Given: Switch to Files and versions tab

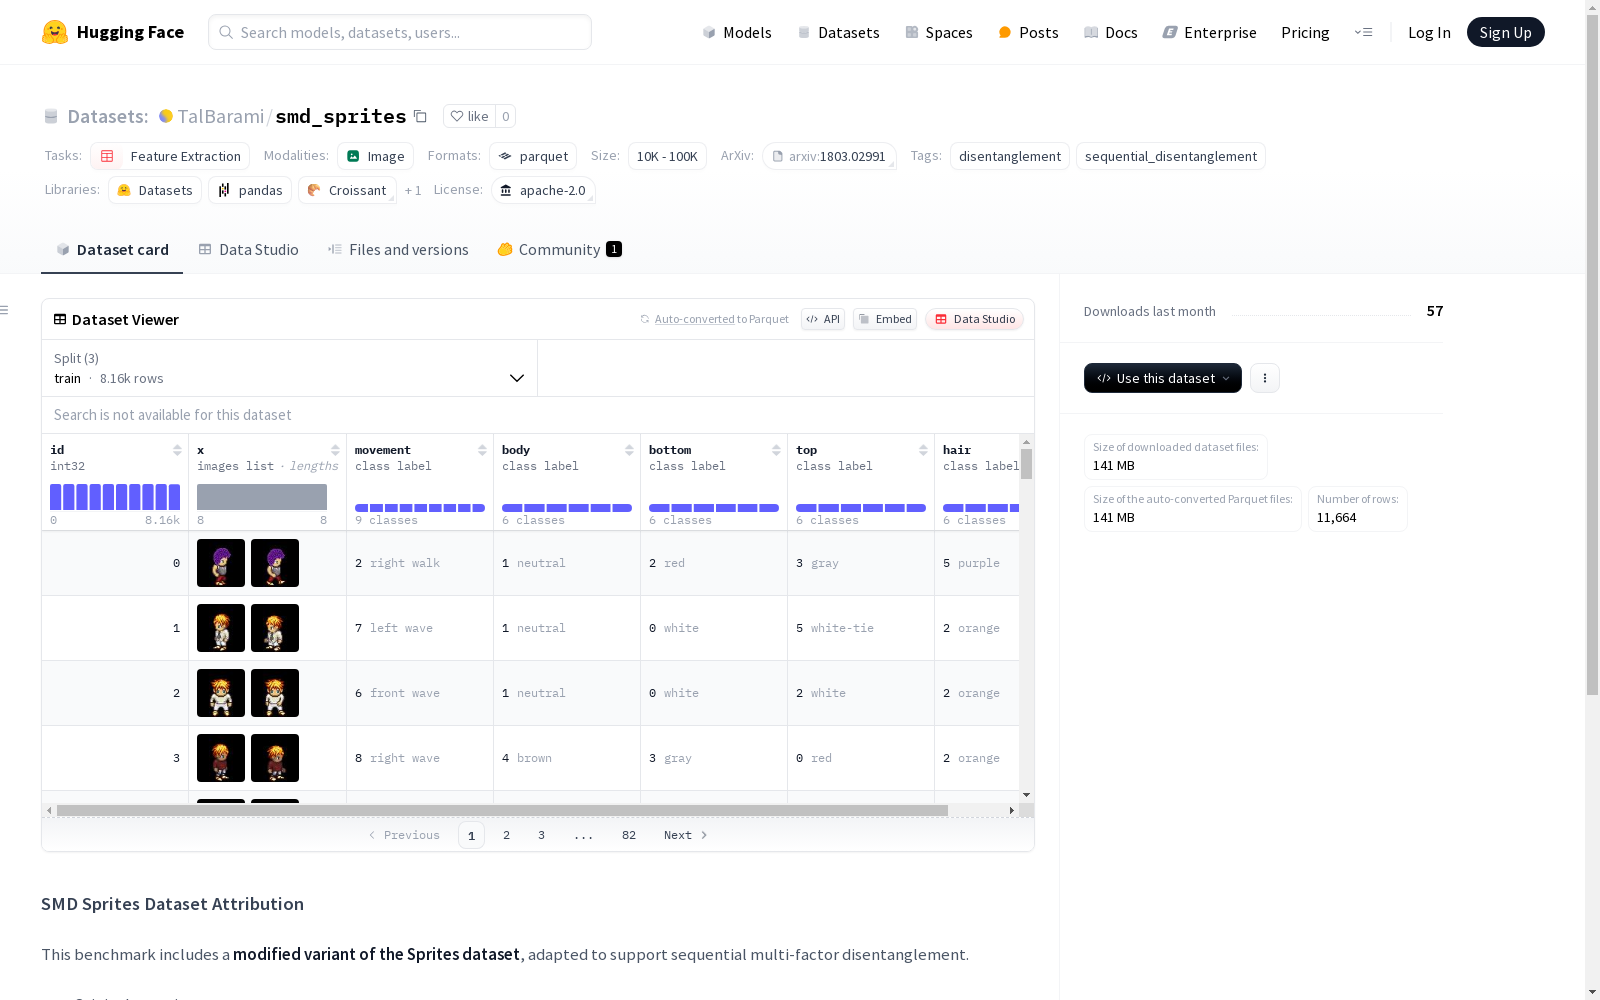Looking at the screenshot, I should click(x=398, y=250).
